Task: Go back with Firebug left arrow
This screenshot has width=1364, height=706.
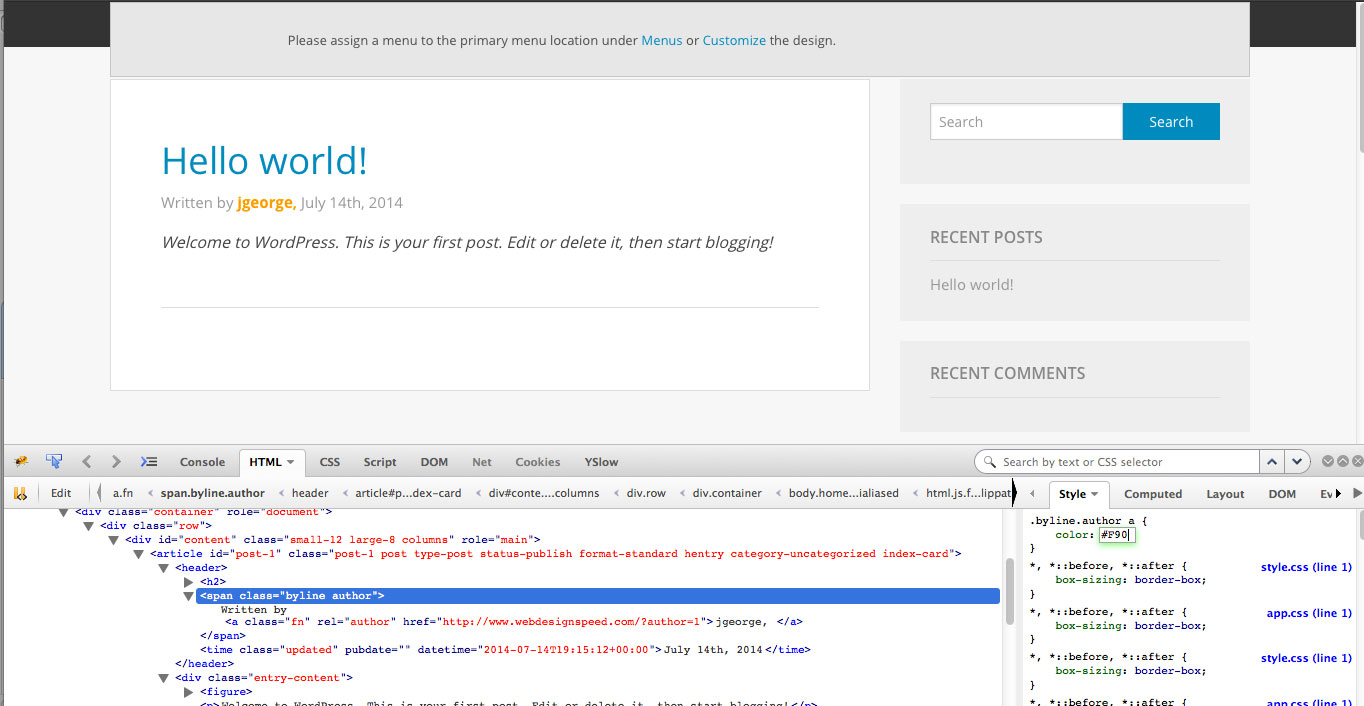Action: [87, 461]
